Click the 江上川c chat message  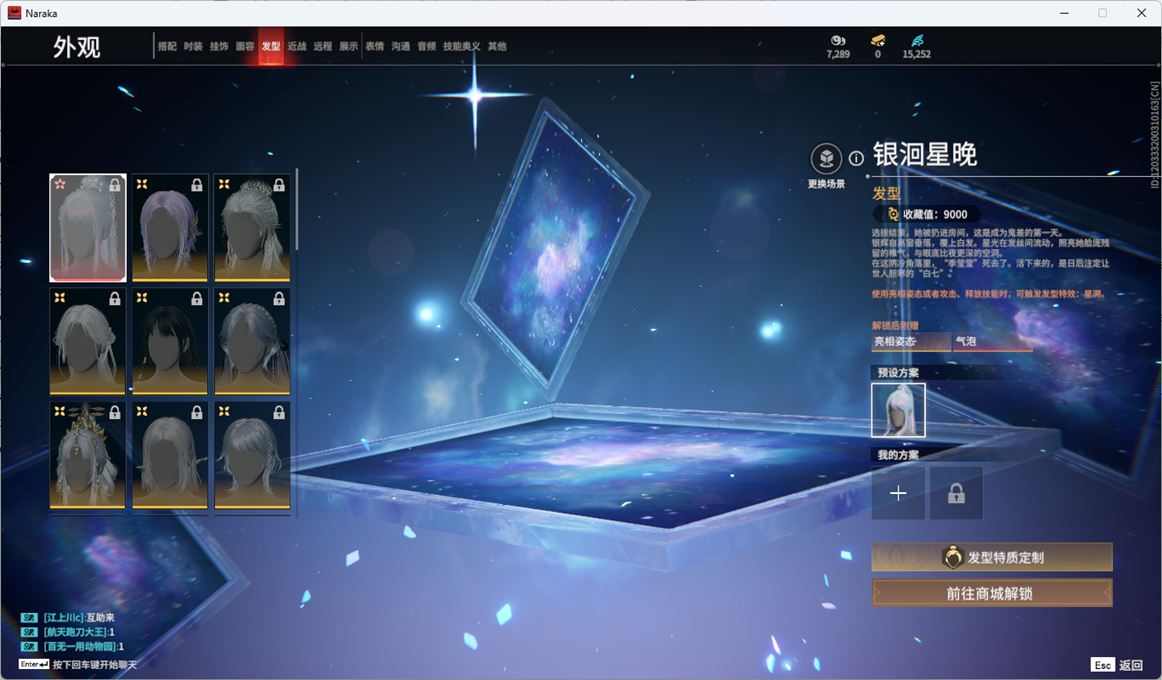[x=79, y=617]
